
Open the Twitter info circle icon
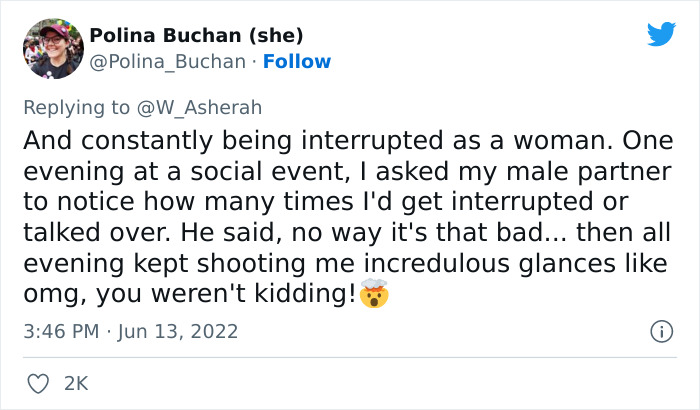point(660,331)
